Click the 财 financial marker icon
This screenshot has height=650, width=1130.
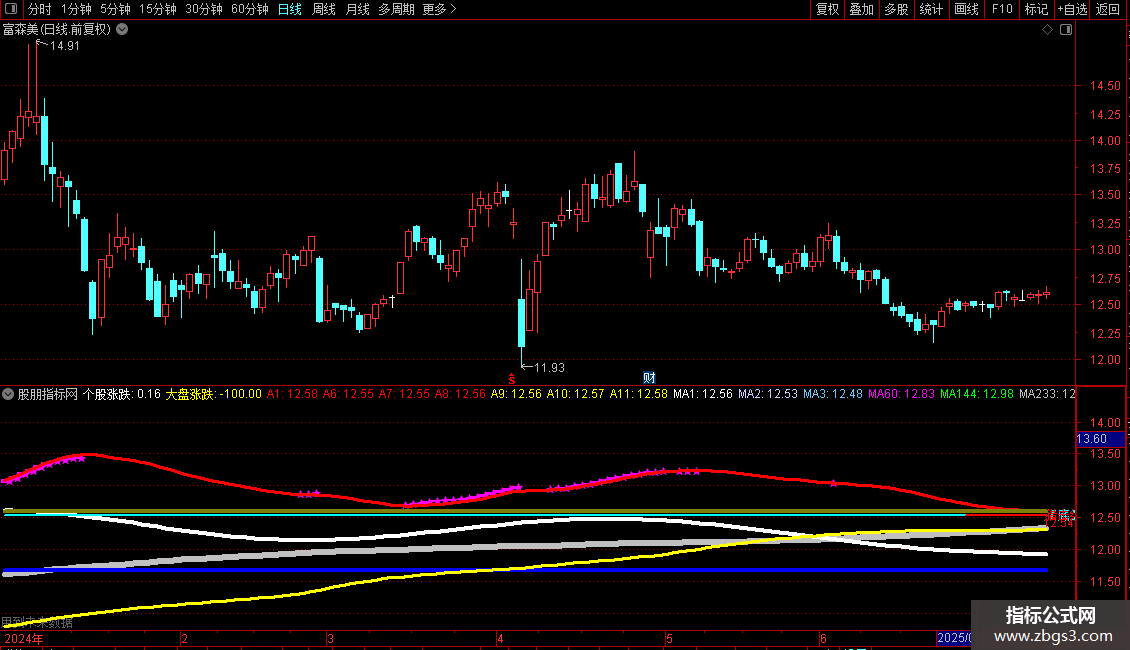point(649,378)
